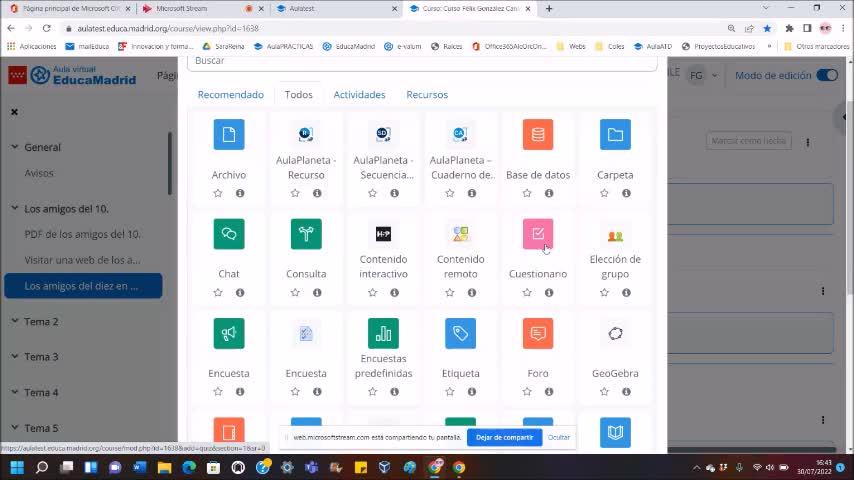The image size is (854, 480).
Task: Close the course index sidebar
Action: click(15, 112)
